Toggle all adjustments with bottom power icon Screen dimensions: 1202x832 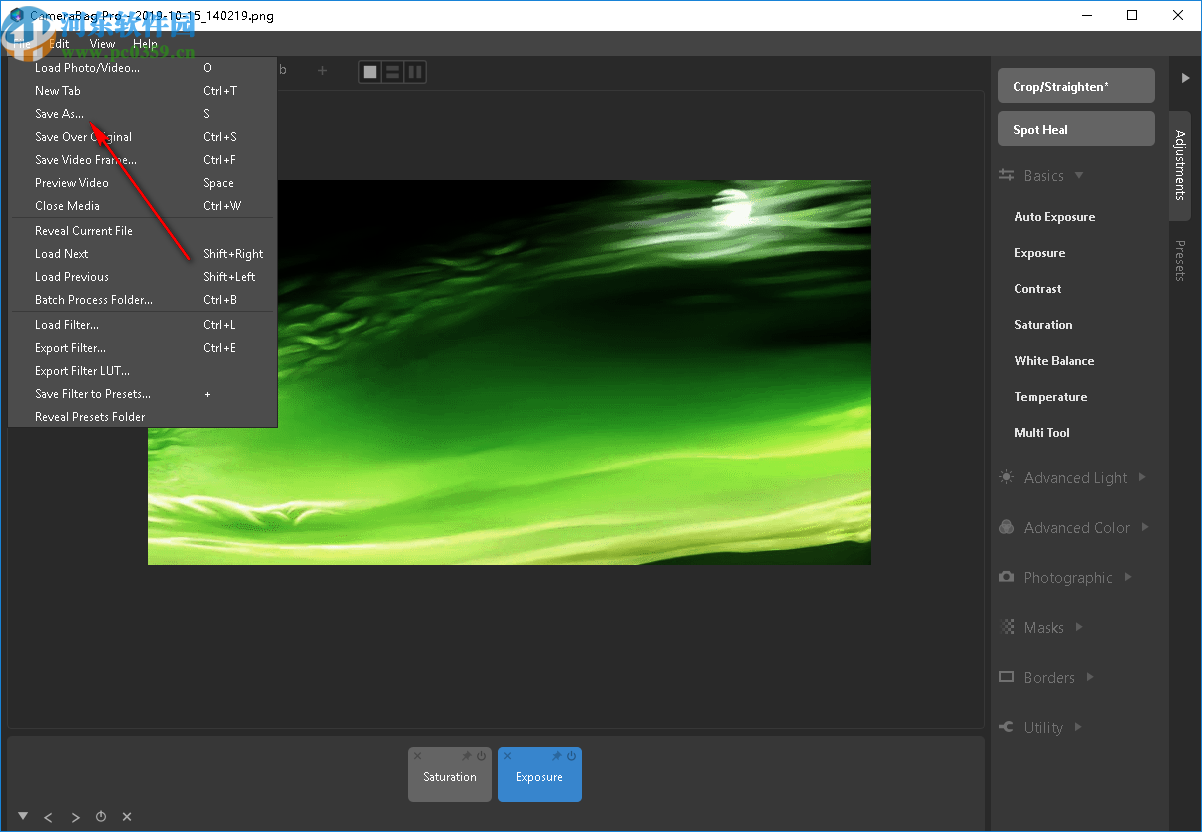[x=101, y=817]
